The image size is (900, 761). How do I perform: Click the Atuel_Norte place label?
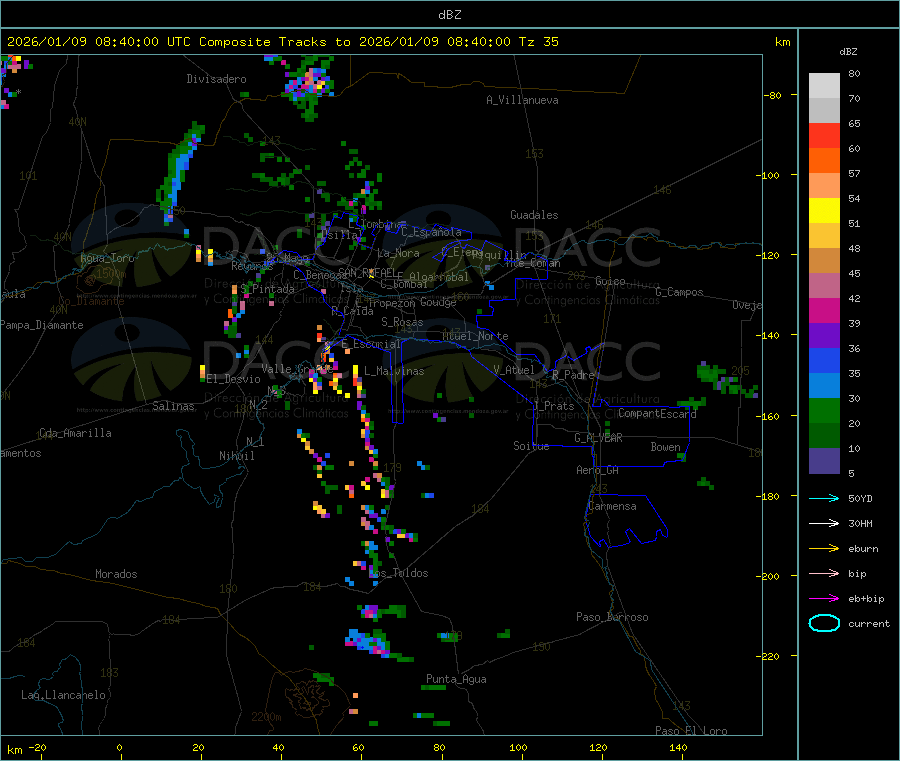coord(475,336)
